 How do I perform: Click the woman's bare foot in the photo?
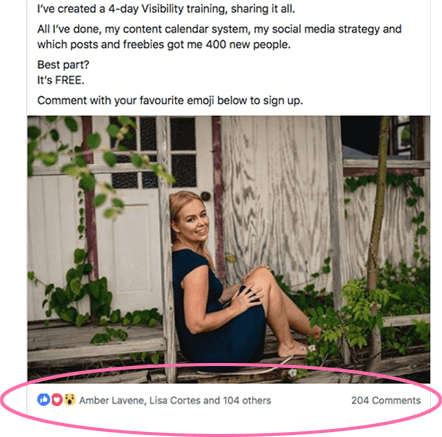295,347
